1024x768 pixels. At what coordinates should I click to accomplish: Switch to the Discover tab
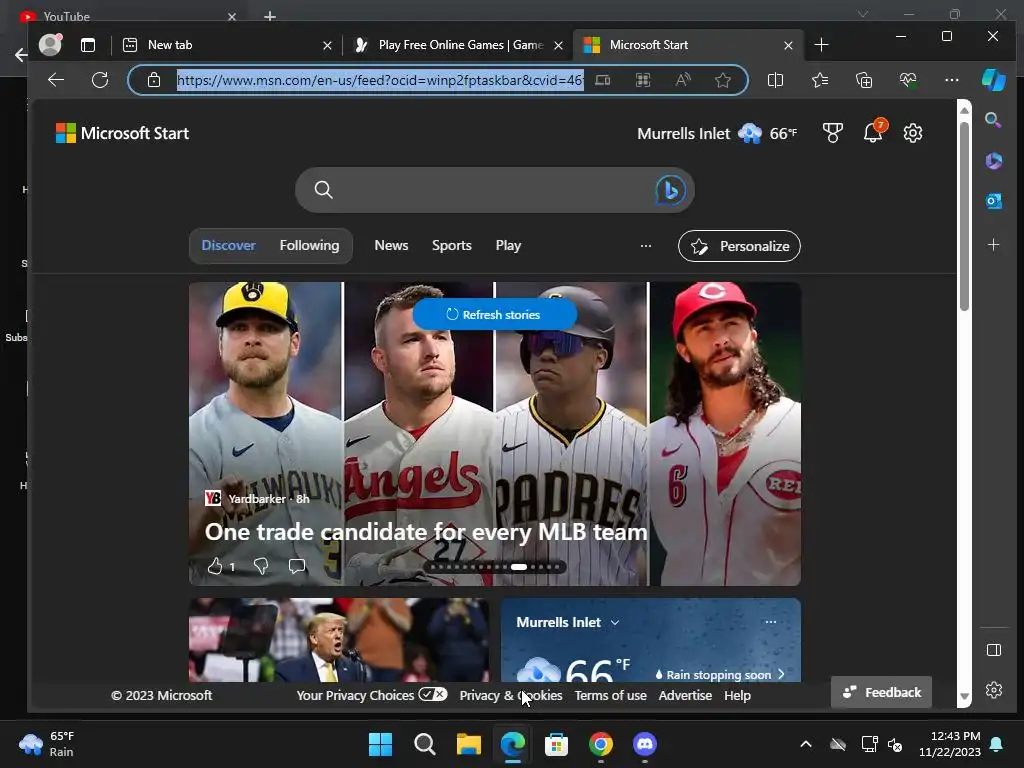[x=229, y=246]
